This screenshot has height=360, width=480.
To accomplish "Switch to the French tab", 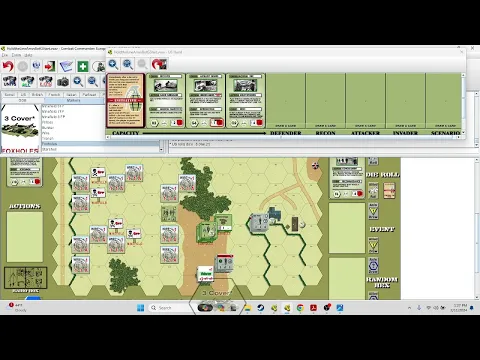I will click(x=54, y=95).
